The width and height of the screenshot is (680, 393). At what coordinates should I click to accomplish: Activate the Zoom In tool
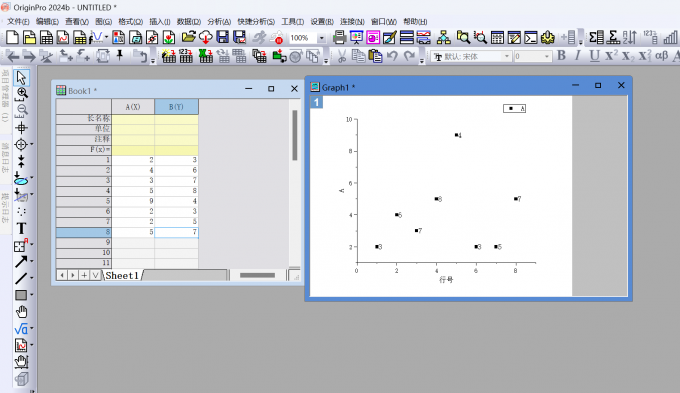tap(22, 93)
